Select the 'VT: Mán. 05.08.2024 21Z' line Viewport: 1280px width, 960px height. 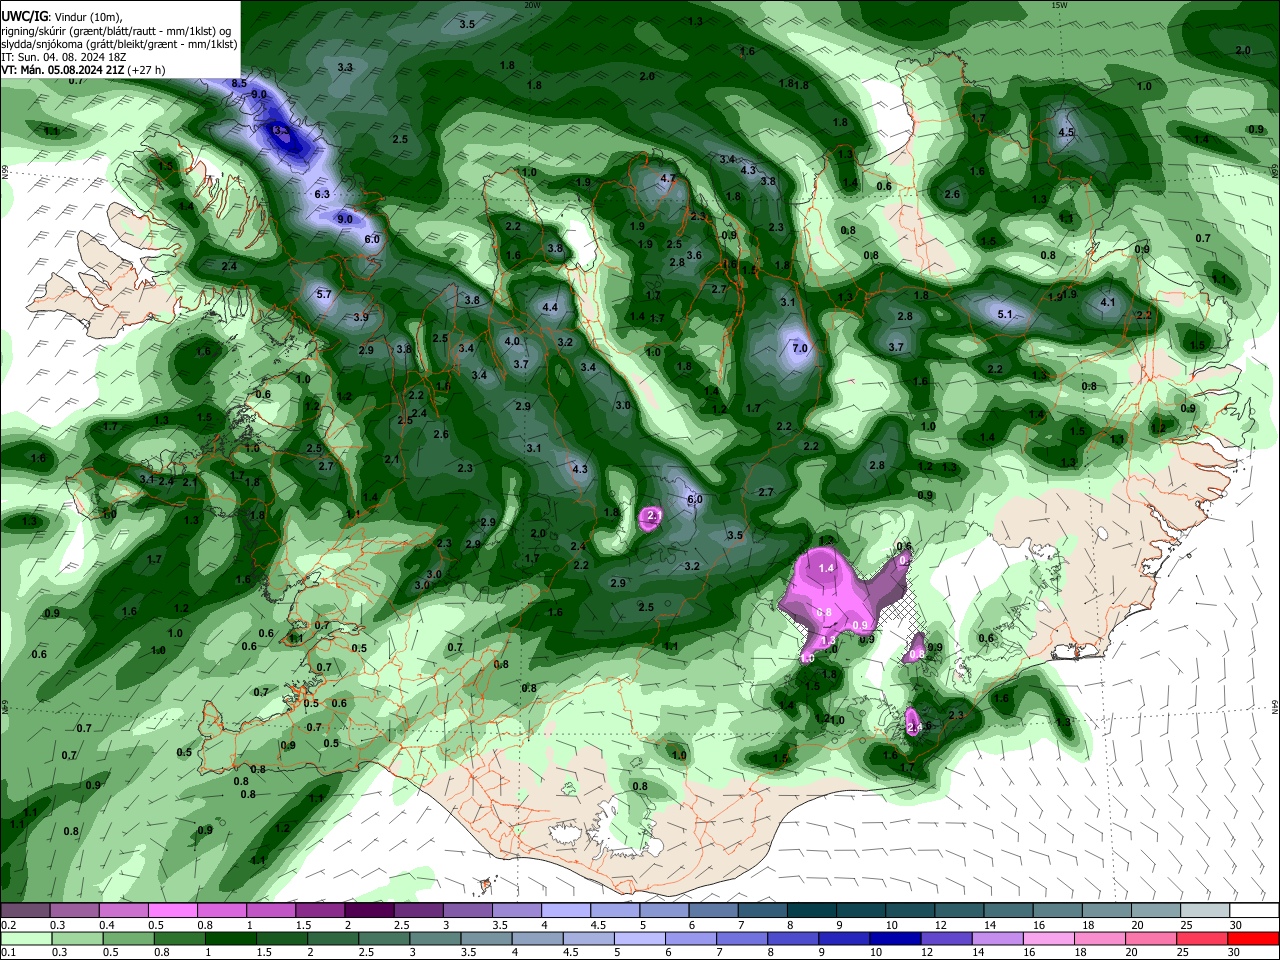pyautogui.click(x=63, y=70)
